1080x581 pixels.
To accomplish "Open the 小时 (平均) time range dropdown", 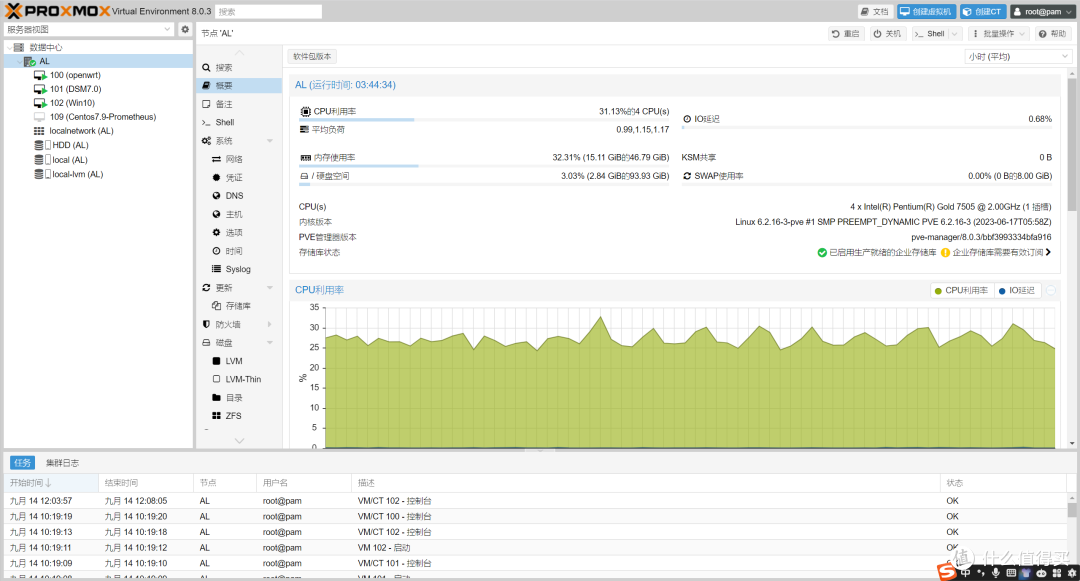I will click(1018, 55).
